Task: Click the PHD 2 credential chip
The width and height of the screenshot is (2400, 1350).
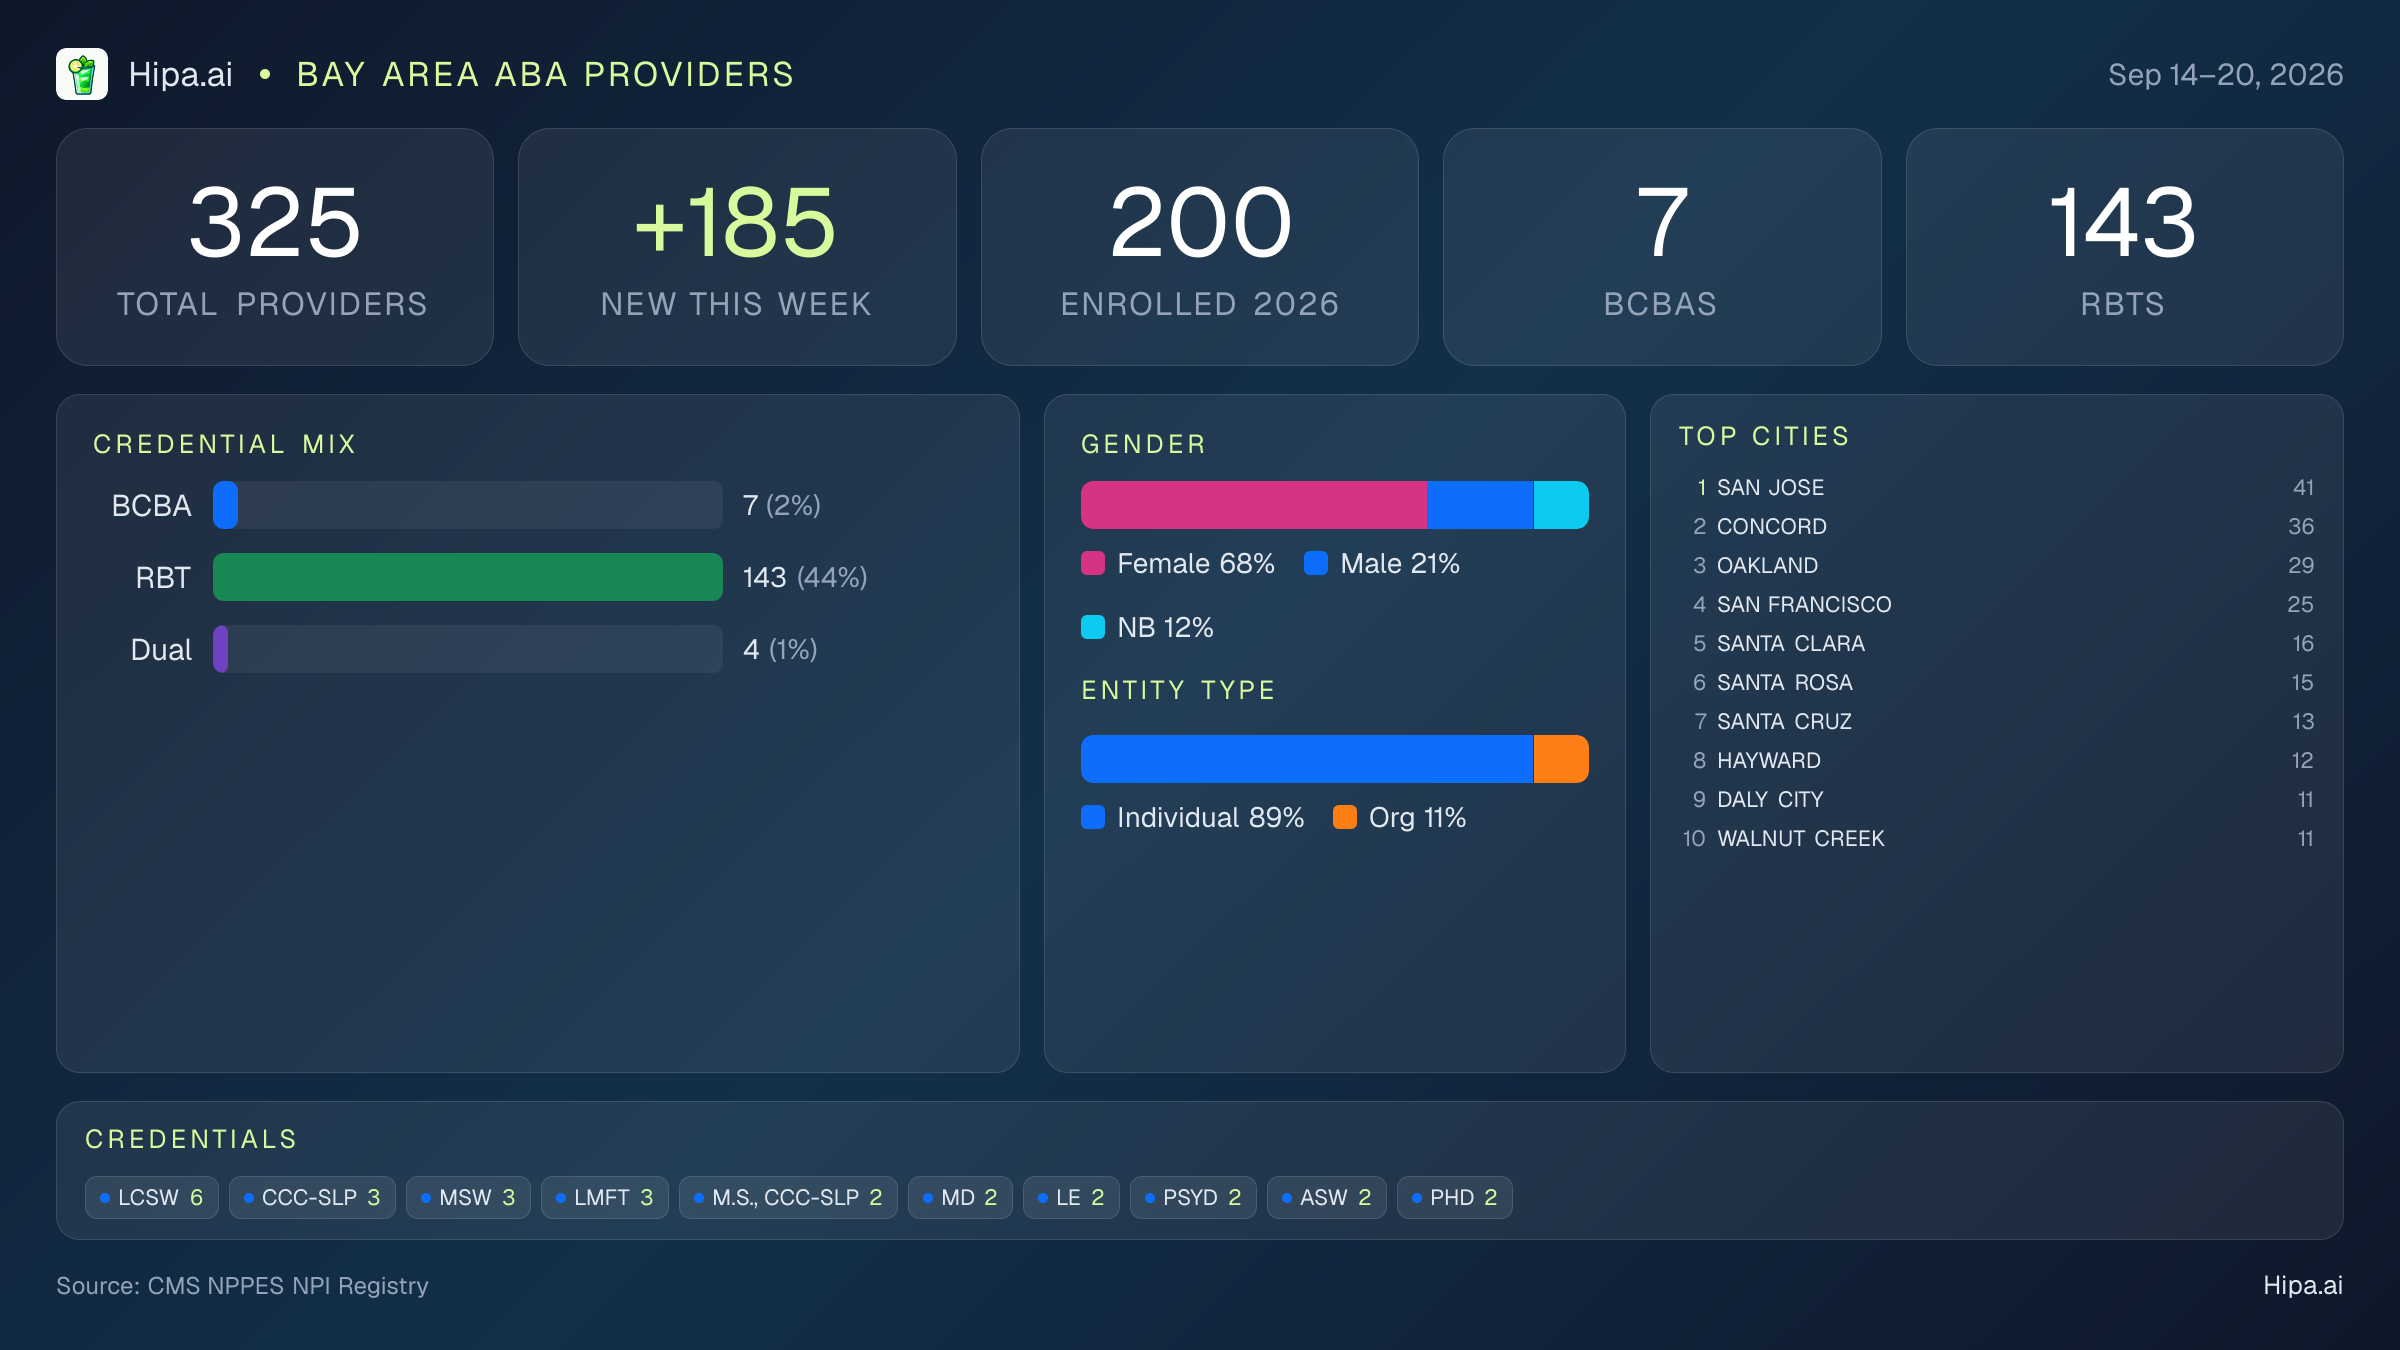Action: (x=1454, y=1197)
